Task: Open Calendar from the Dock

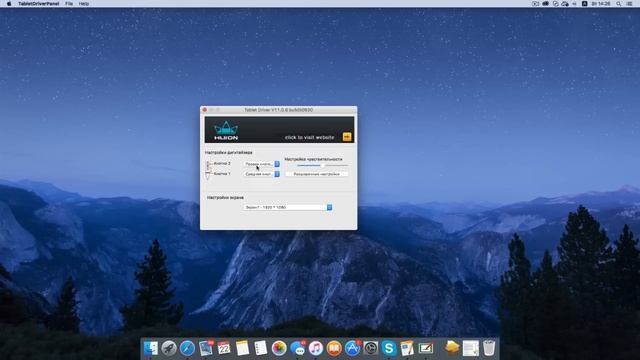Action: [x=224, y=348]
